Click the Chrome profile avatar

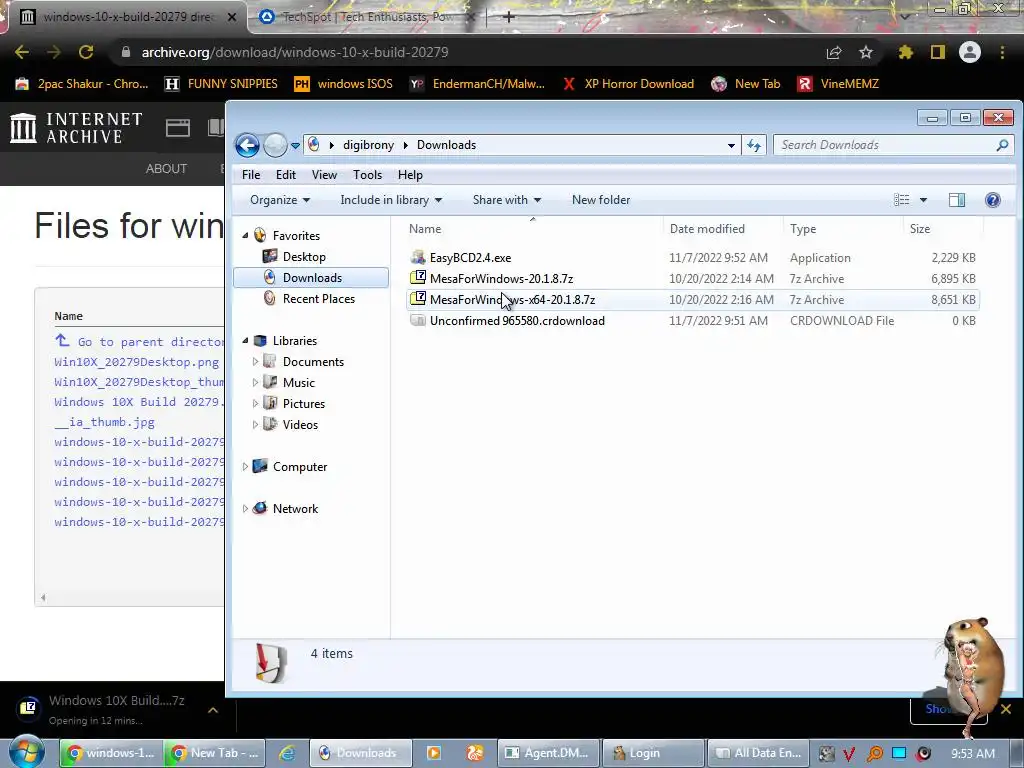[970, 52]
